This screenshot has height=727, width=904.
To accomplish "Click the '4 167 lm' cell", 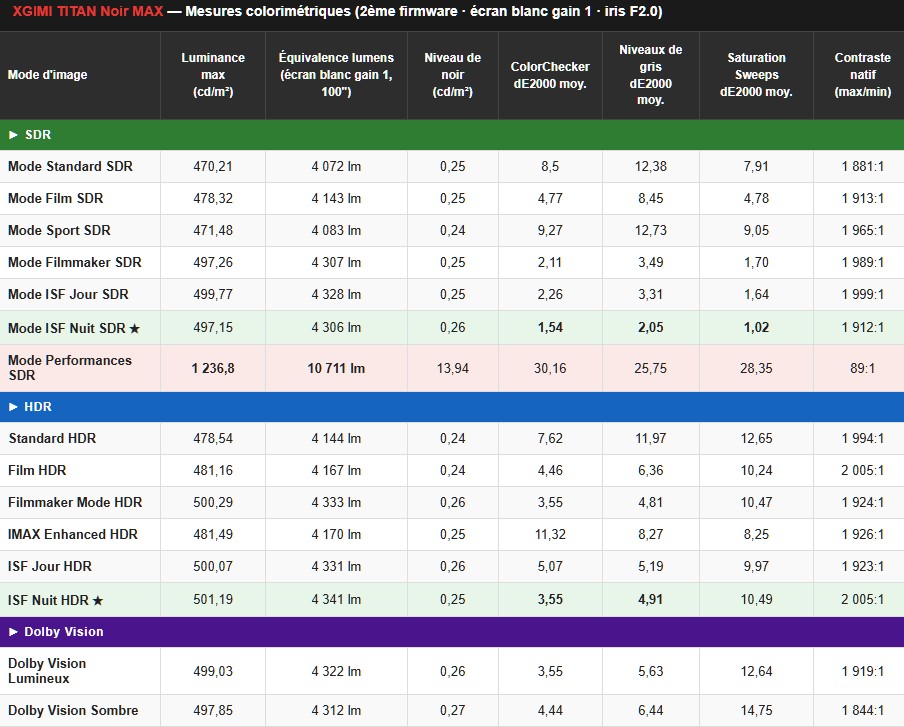I will coord(336,470).
